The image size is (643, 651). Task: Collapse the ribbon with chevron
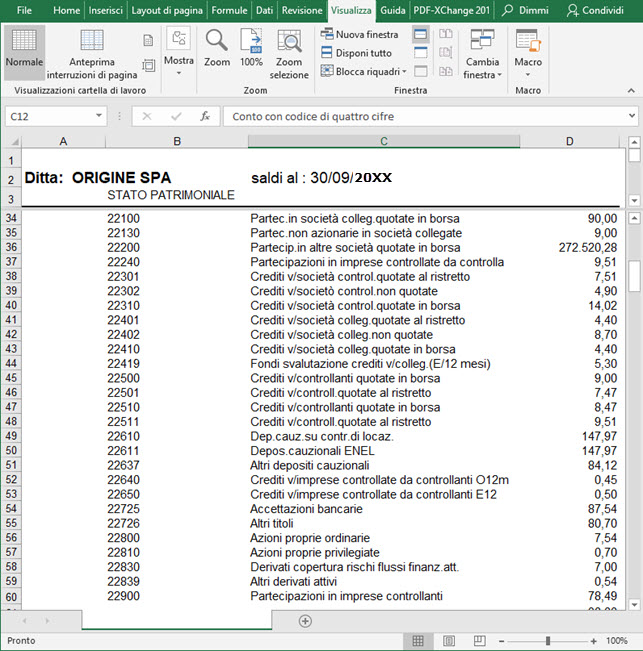point(631,91)
